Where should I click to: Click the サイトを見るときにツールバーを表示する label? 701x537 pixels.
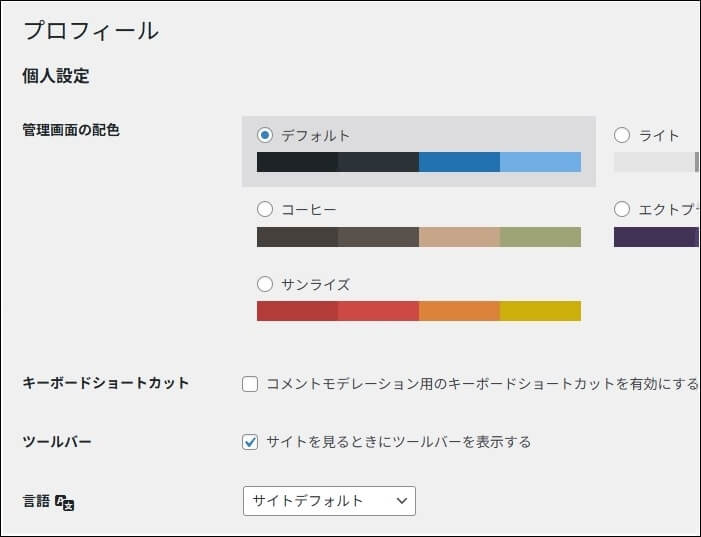398,441
